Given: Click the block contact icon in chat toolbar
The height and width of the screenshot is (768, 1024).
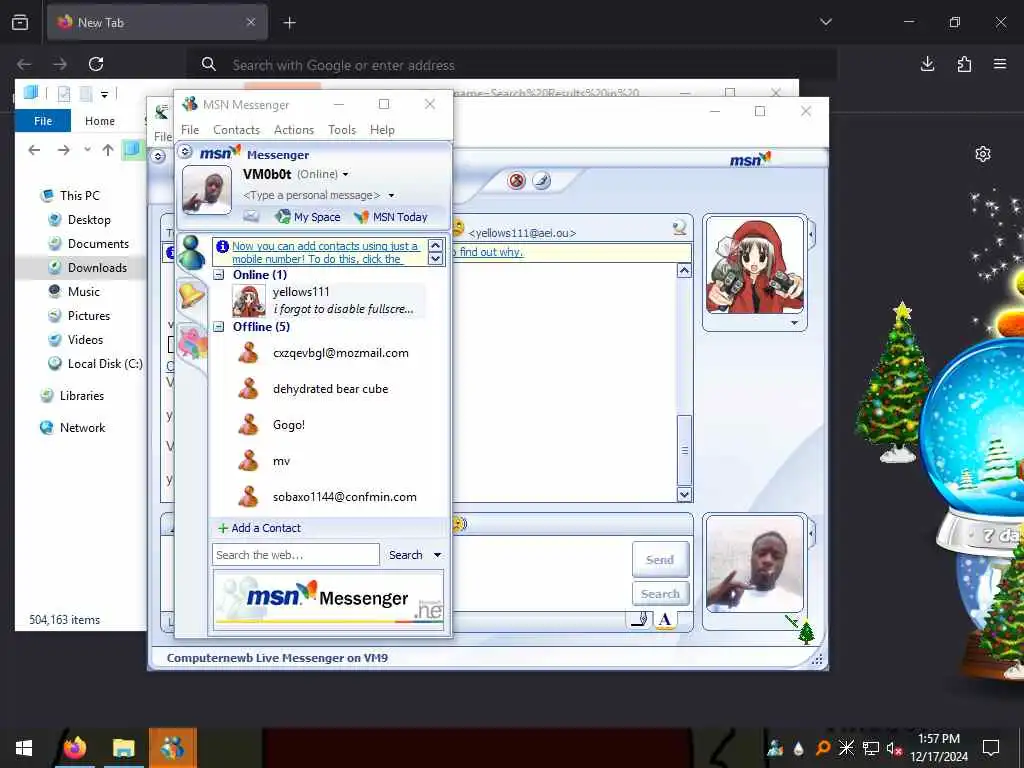Looking at the screenshot, I should click(516, 181).
